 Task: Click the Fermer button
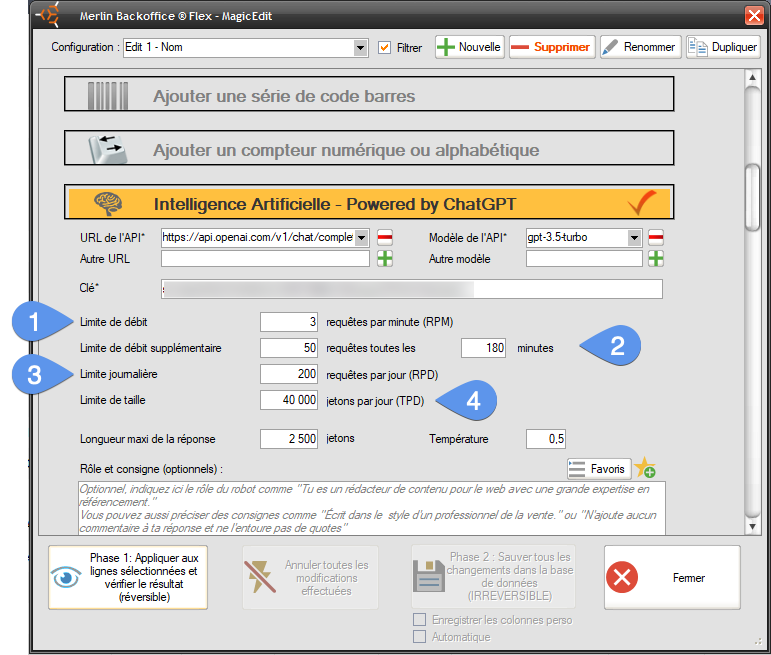pos(672,577)
